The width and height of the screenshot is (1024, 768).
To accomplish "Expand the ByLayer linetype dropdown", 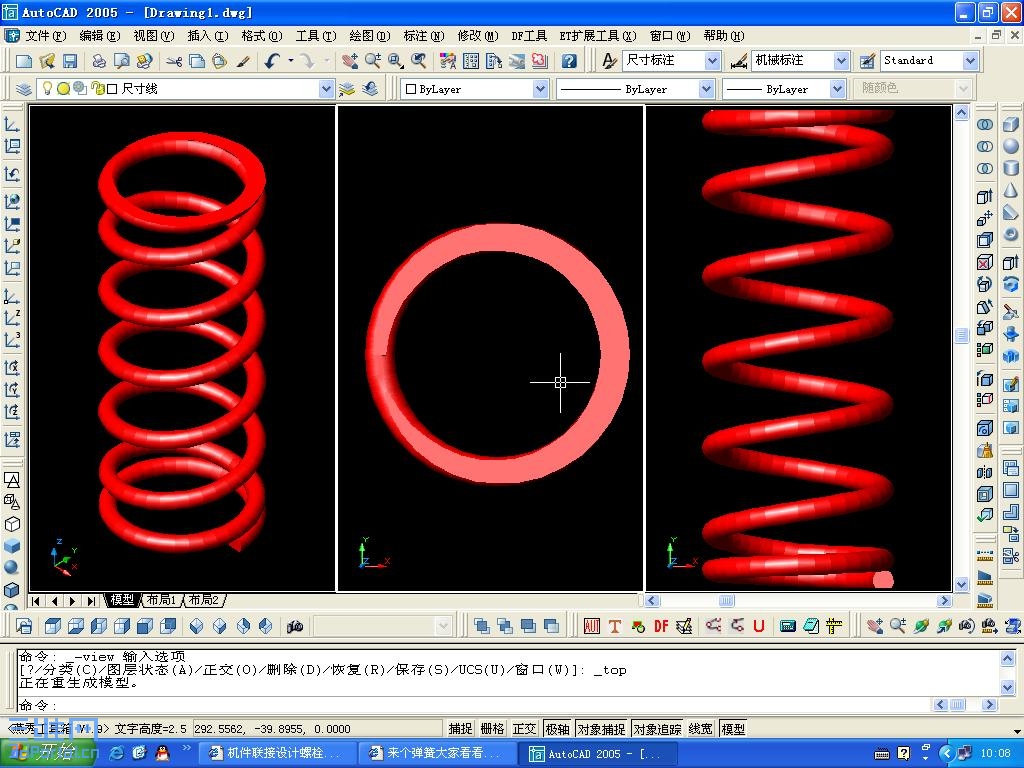I will [x=706, y=89].
